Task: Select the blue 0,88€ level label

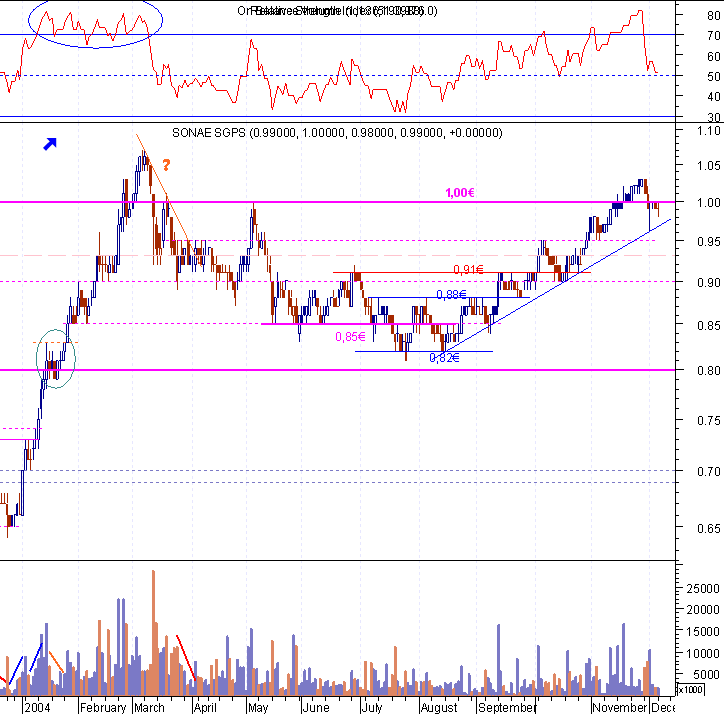Action: (451, 295)
